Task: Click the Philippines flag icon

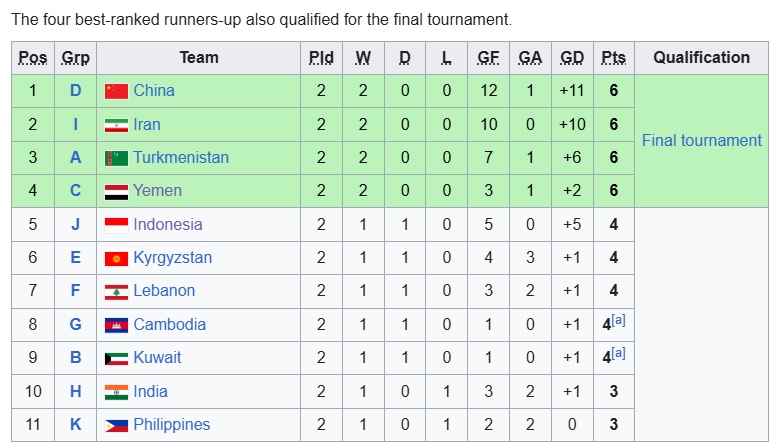Action: click(117, 425)
